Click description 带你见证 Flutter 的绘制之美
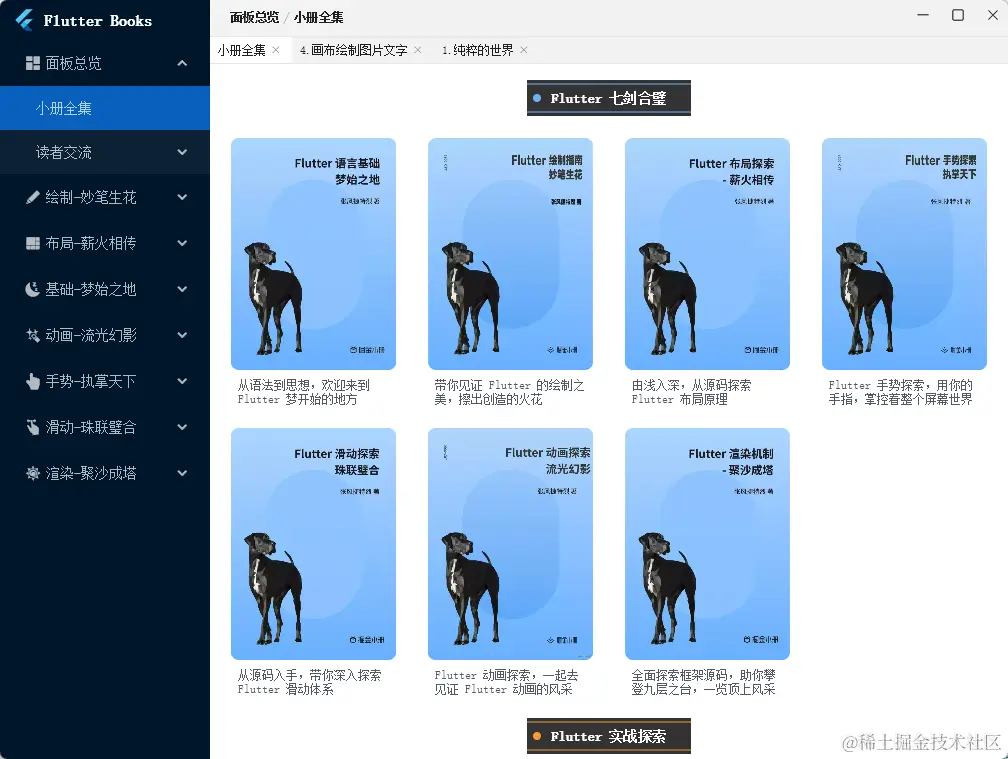The width and height of the screenshot is (1008, 759). pyautogui.click(x=509, y=392)
